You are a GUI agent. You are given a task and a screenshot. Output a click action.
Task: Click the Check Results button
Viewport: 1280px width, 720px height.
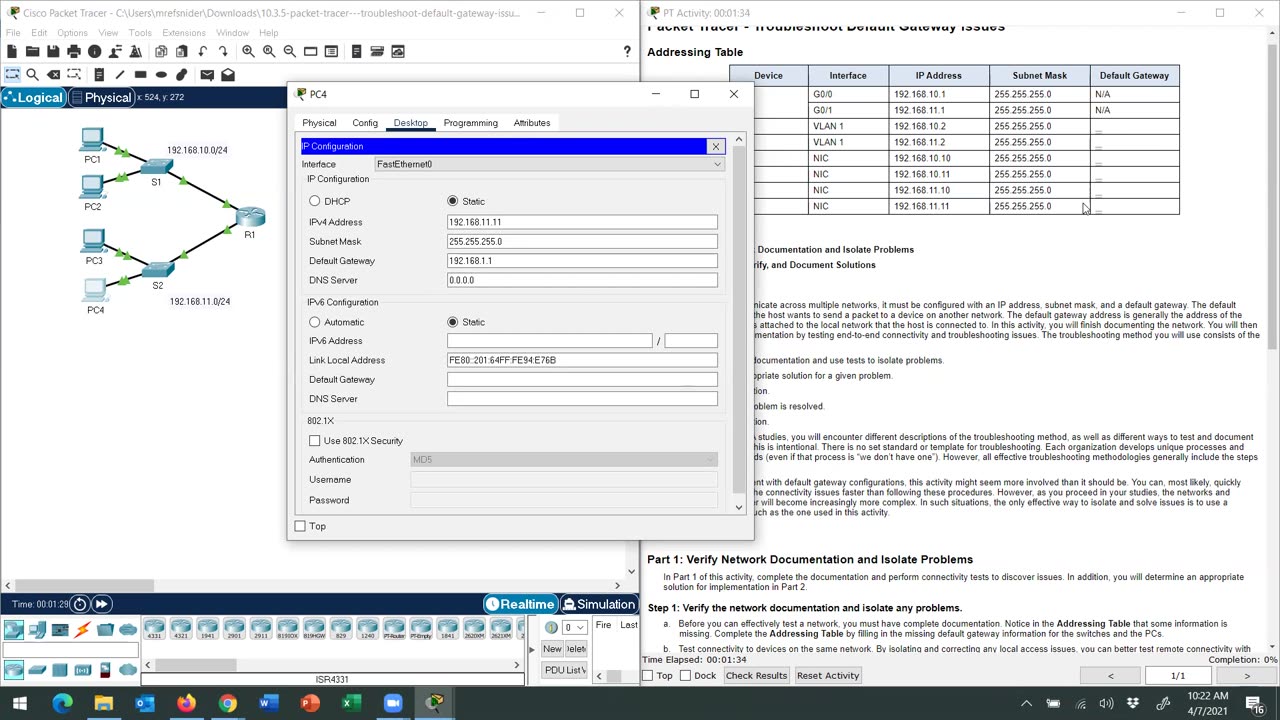coord(756,676)
